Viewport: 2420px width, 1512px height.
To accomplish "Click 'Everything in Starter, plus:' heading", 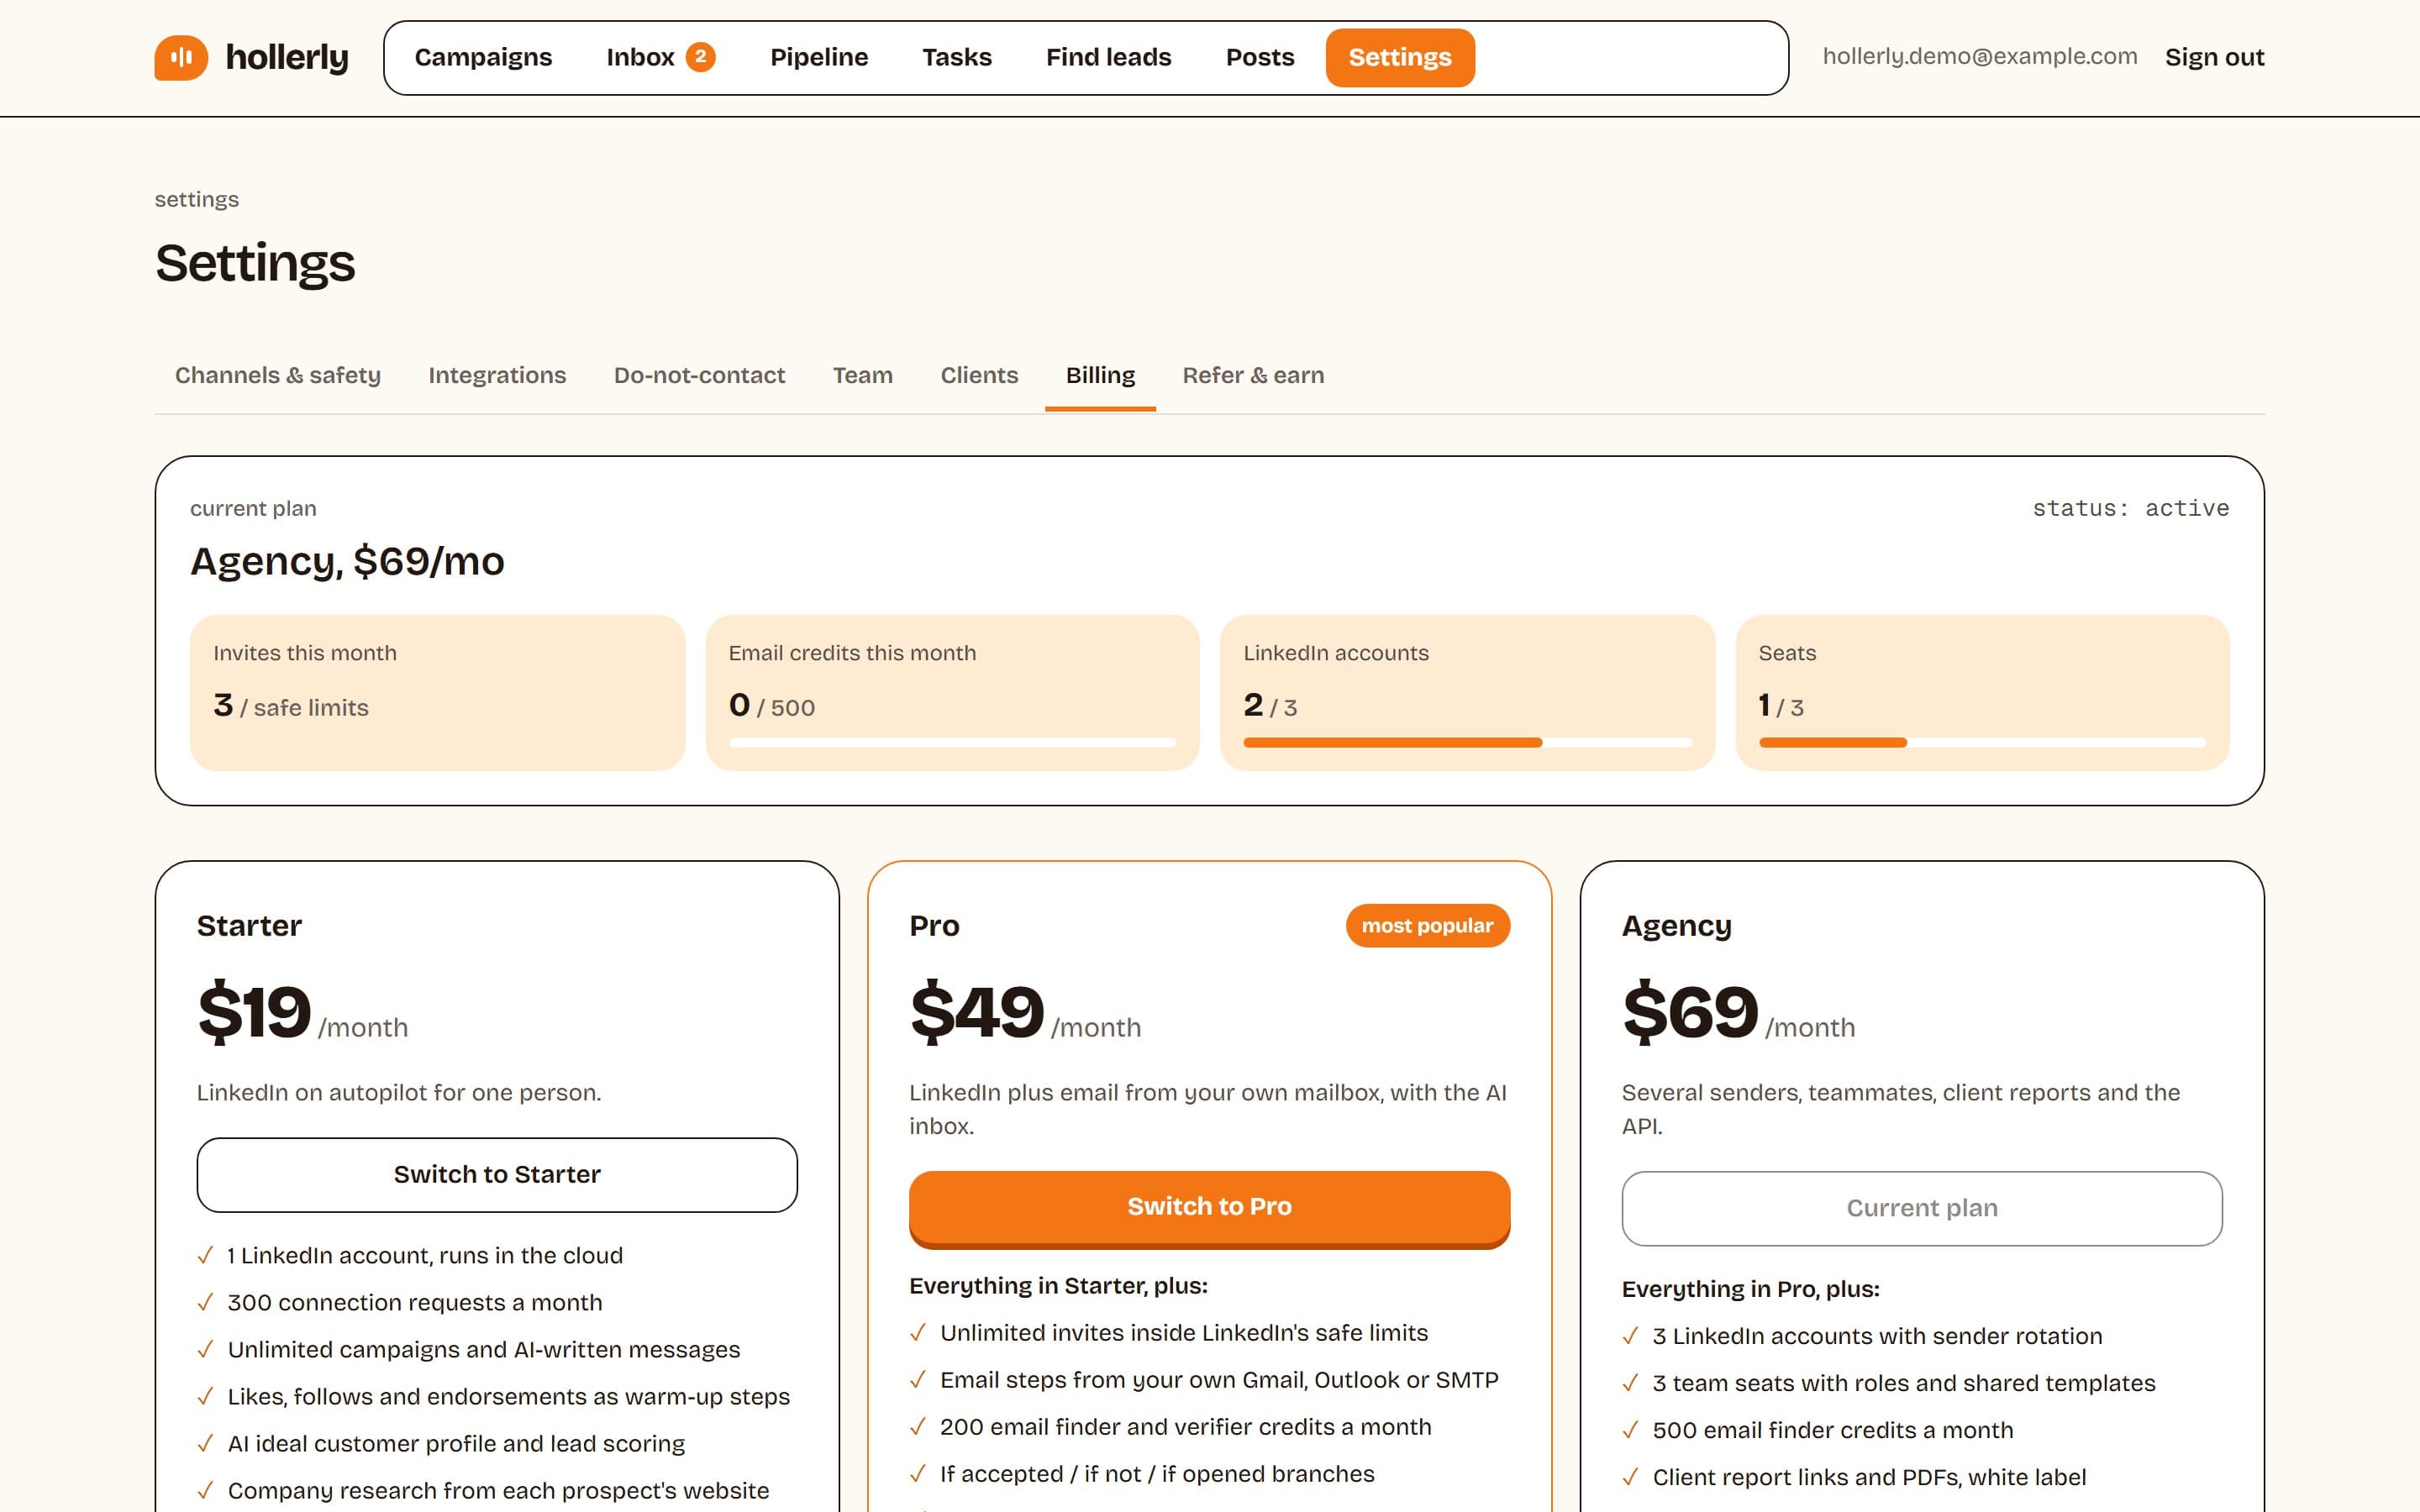I will coord(1058,1285).
